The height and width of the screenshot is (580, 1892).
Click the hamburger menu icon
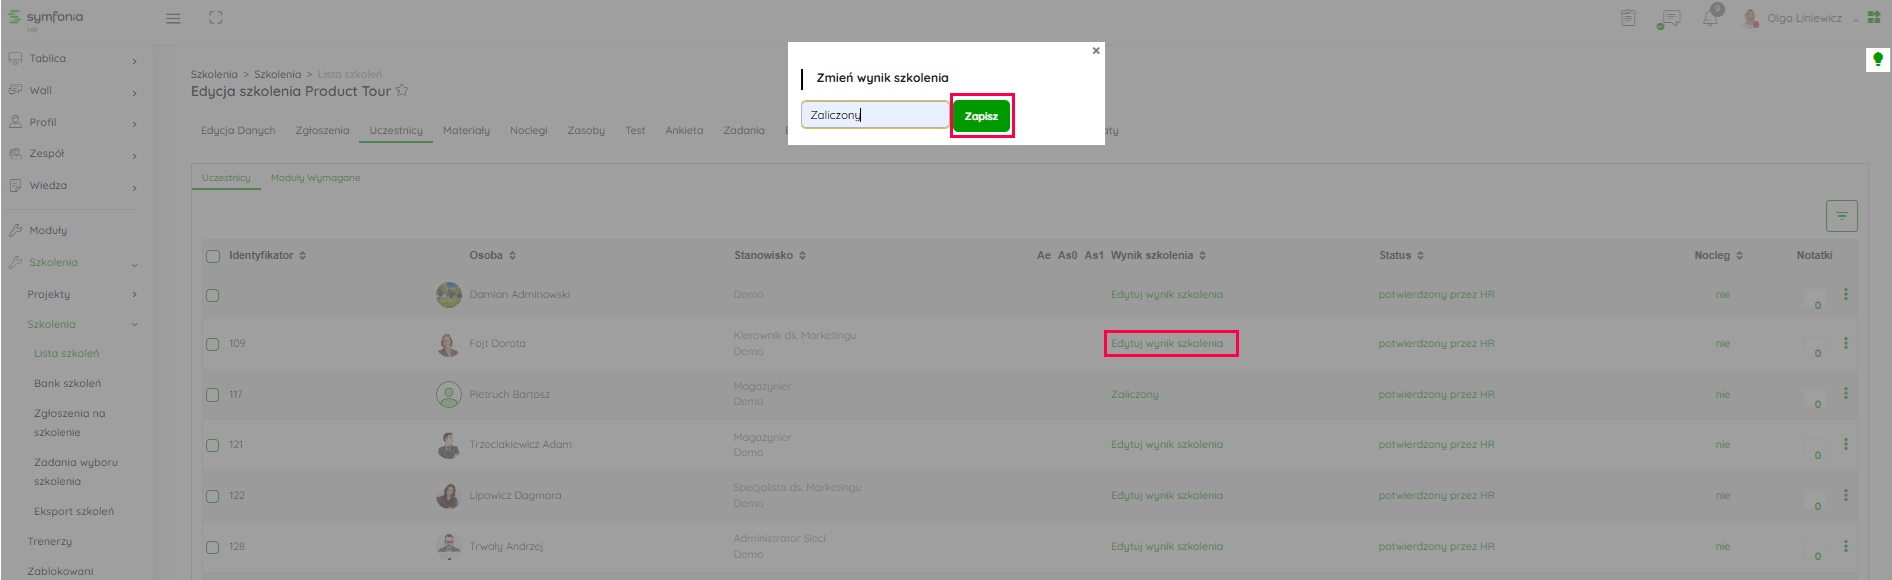tap(173, 18)
